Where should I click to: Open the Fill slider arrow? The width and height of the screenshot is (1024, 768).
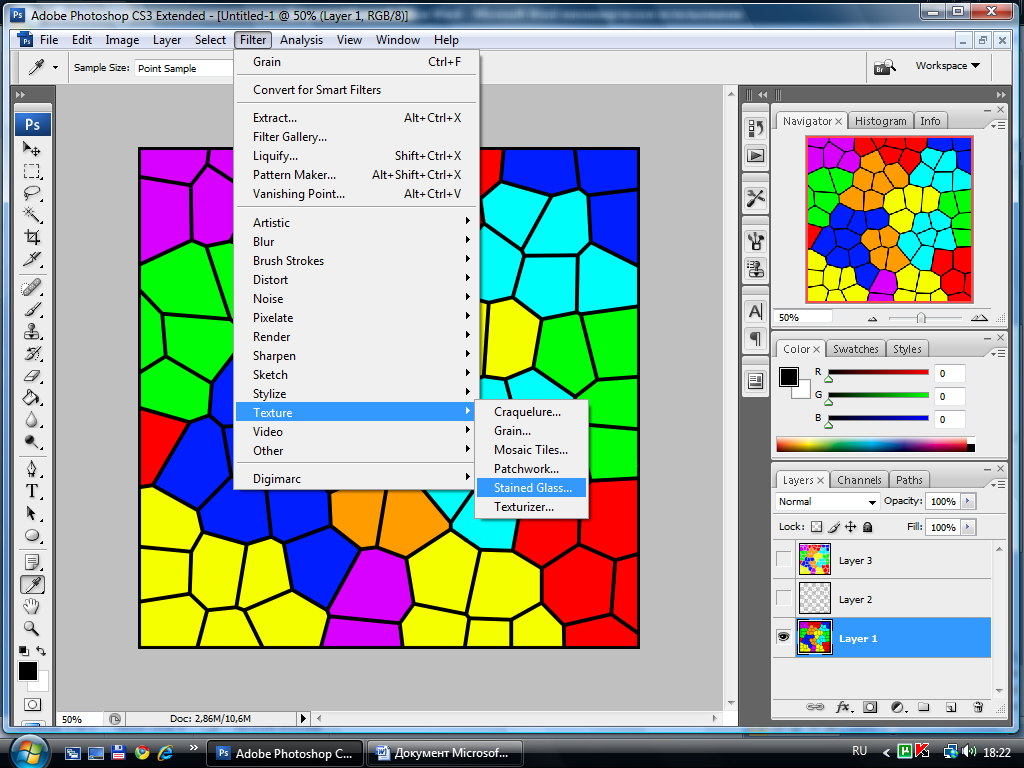point(968,527)
